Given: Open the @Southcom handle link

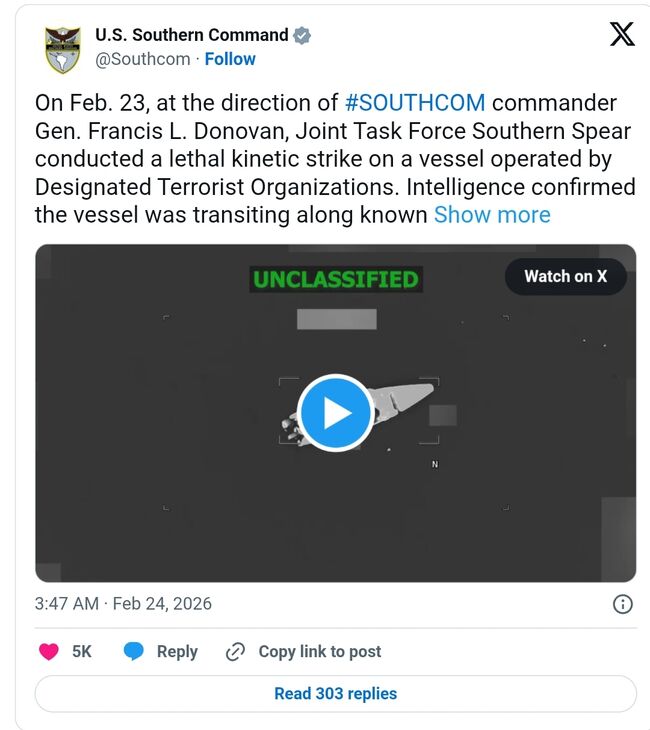Looking at the screenshot, I should [142, 59].
